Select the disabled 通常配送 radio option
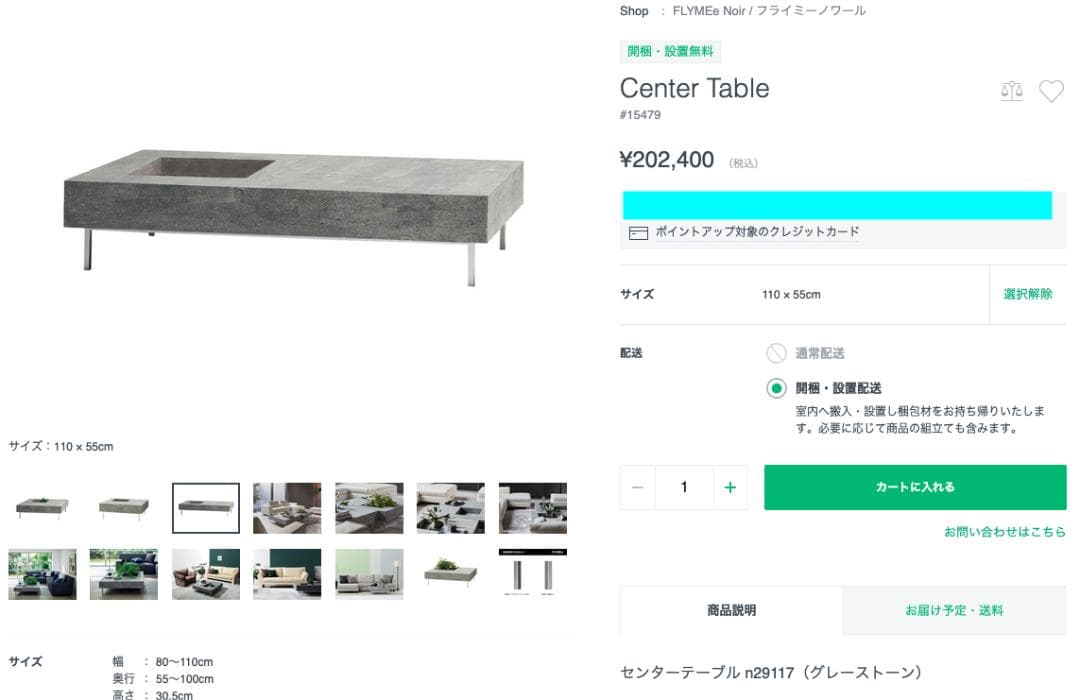1080x700 pixels. click(x=776, y=353)
